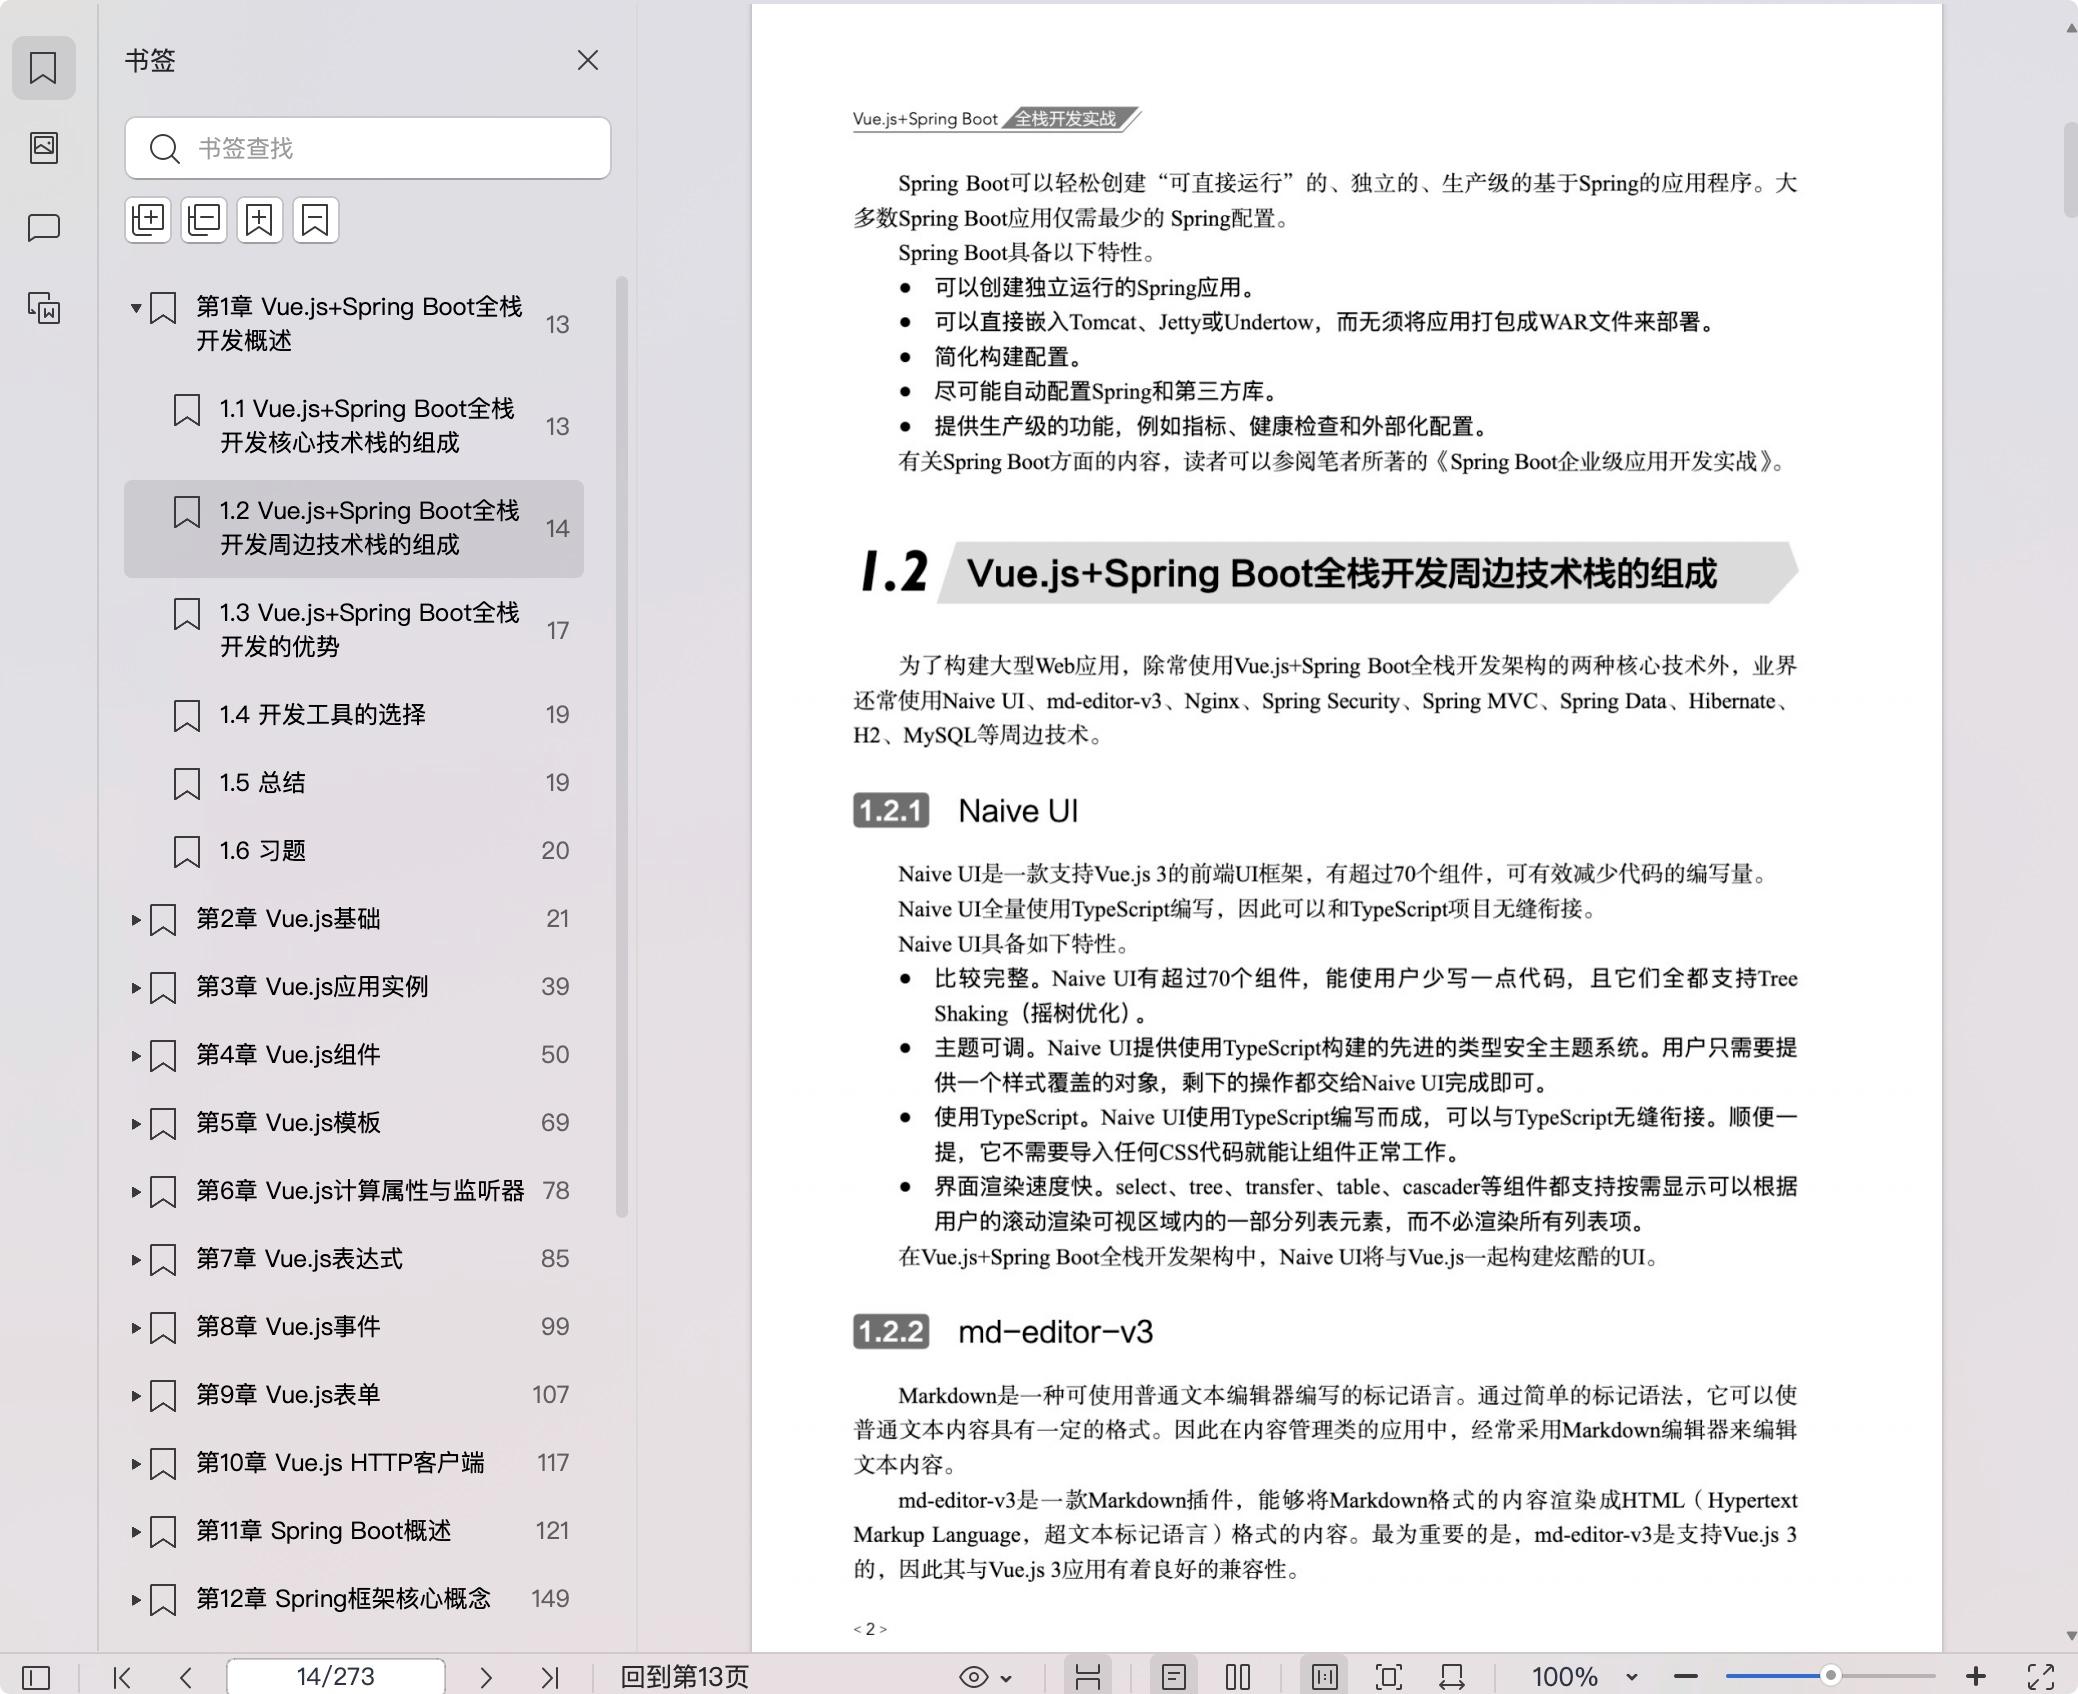Go to bookmark 1.5 总结

tap(354, 783)
